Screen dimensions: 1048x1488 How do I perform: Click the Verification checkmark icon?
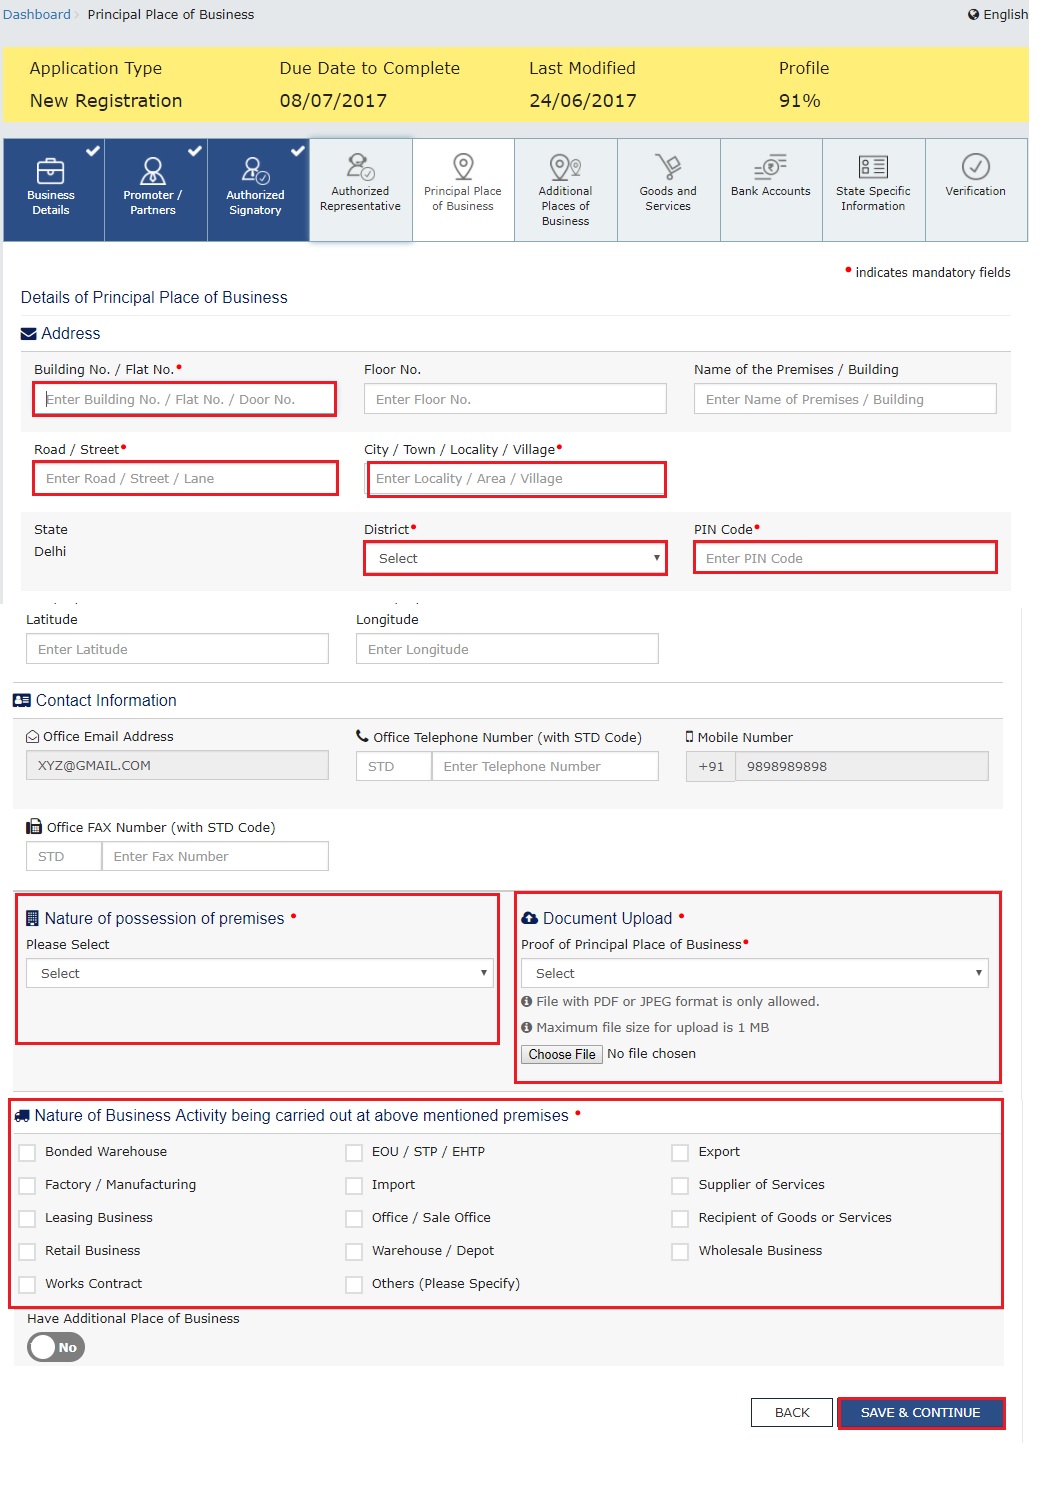[x=975, y=166]
